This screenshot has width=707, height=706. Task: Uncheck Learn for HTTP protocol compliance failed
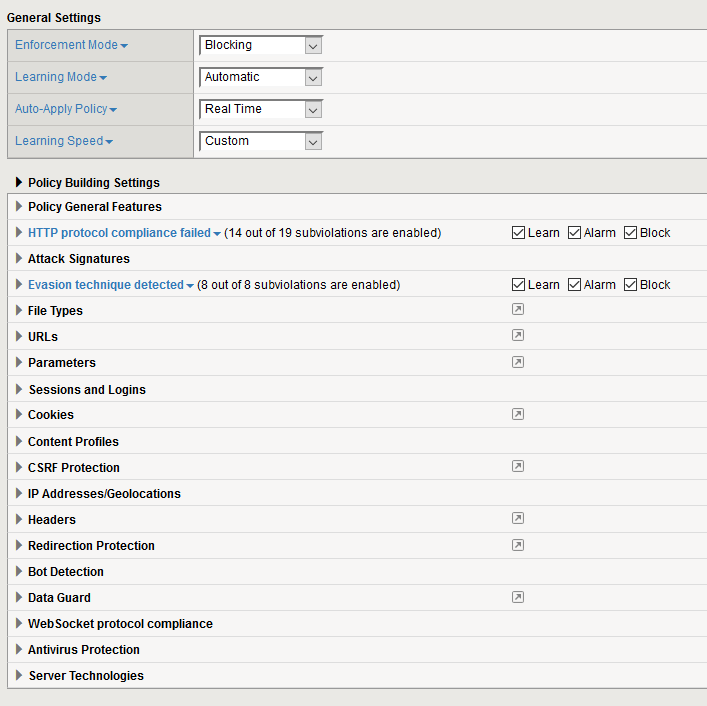point(518,233)
